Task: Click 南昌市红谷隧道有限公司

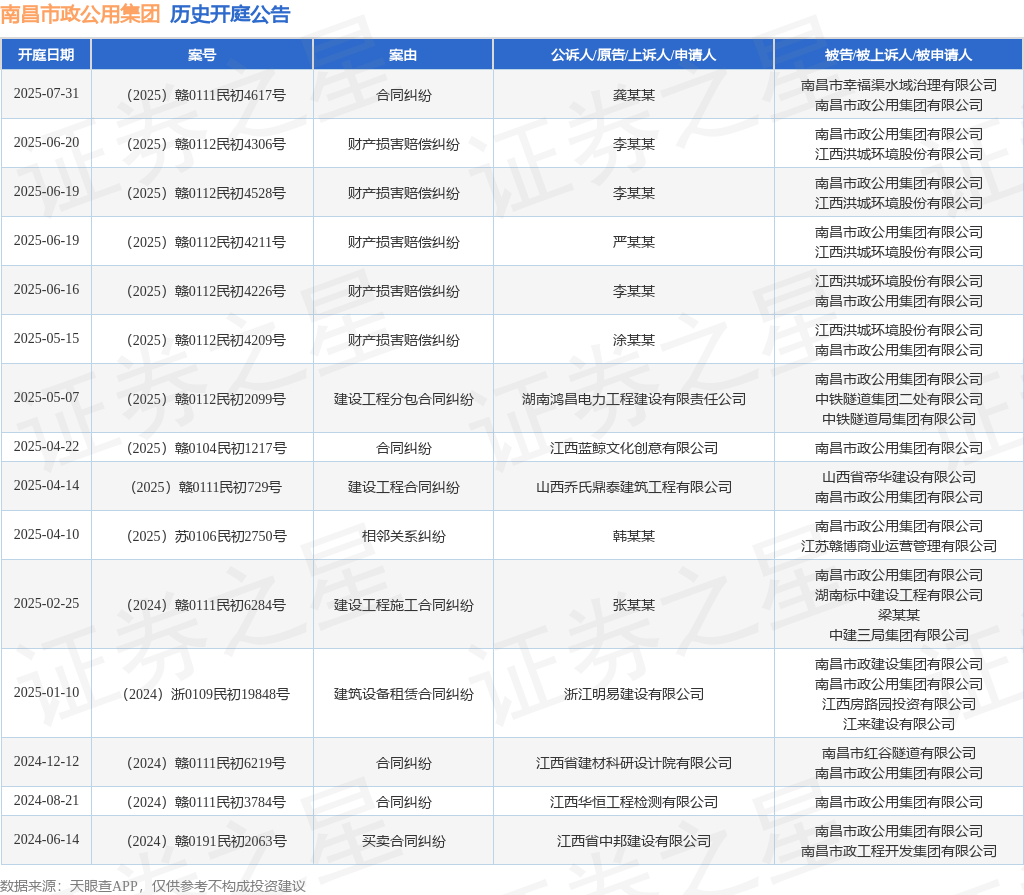Action: (899, 753)
